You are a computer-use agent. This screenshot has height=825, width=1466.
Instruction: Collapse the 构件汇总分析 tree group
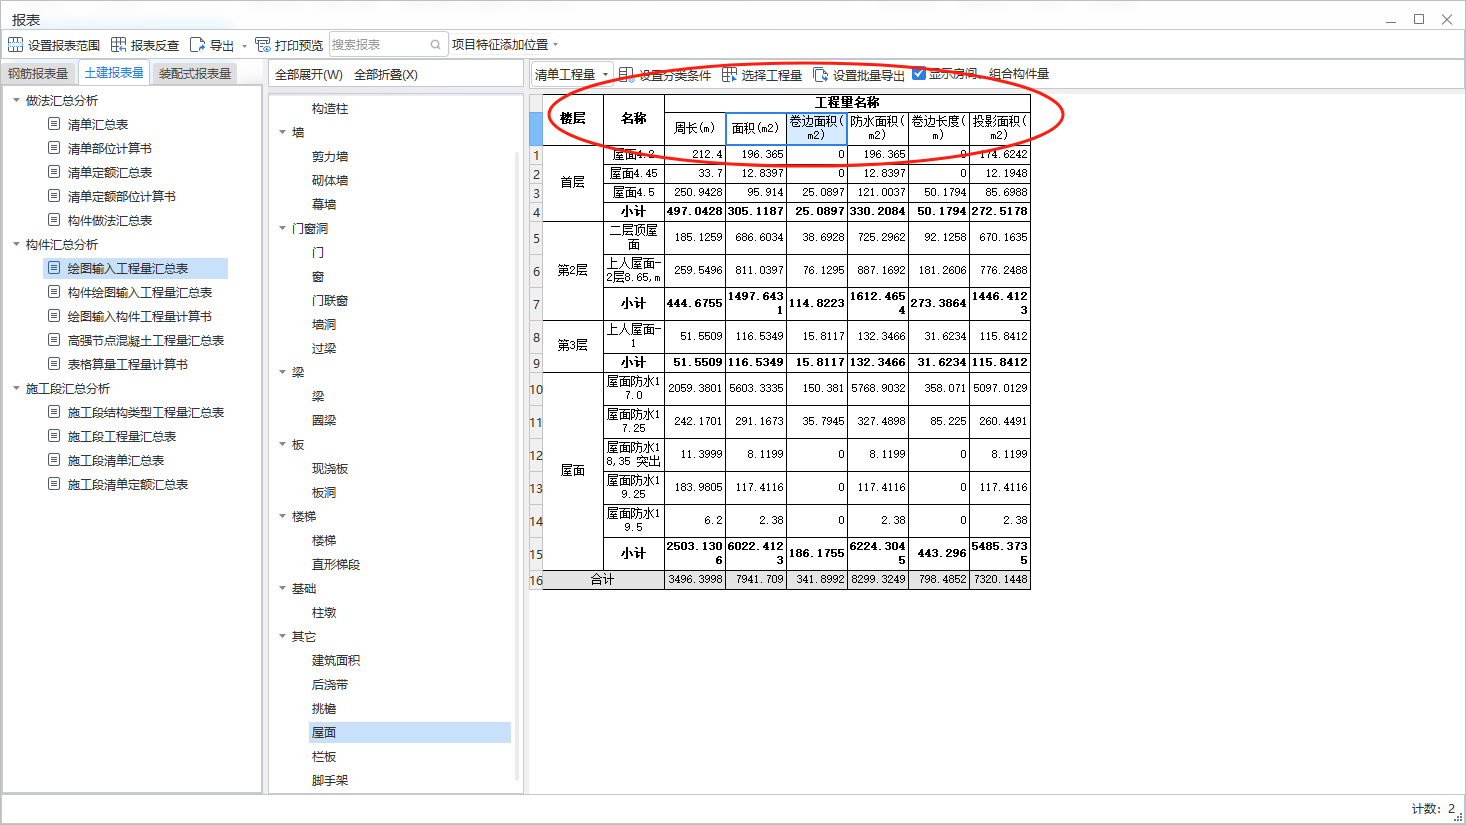click(x=17, y=244)
